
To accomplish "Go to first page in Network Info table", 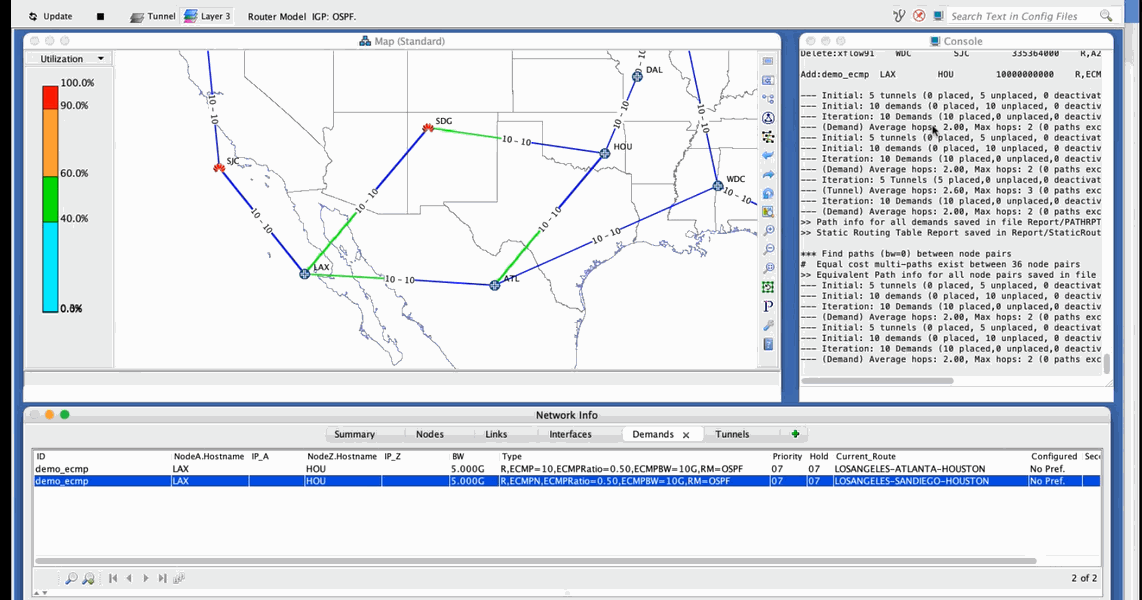I will [113, 578].
